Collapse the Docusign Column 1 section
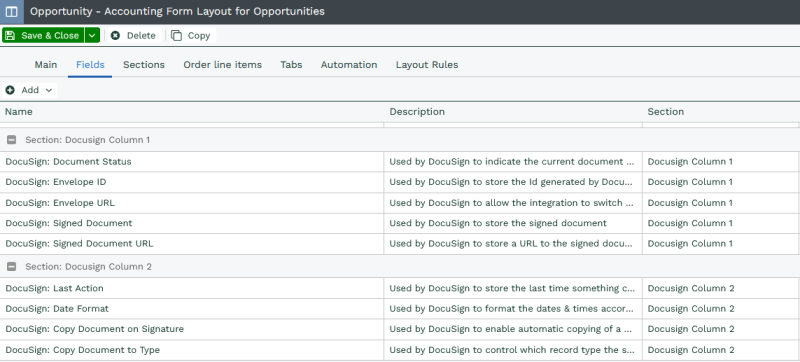 [11, 140]
